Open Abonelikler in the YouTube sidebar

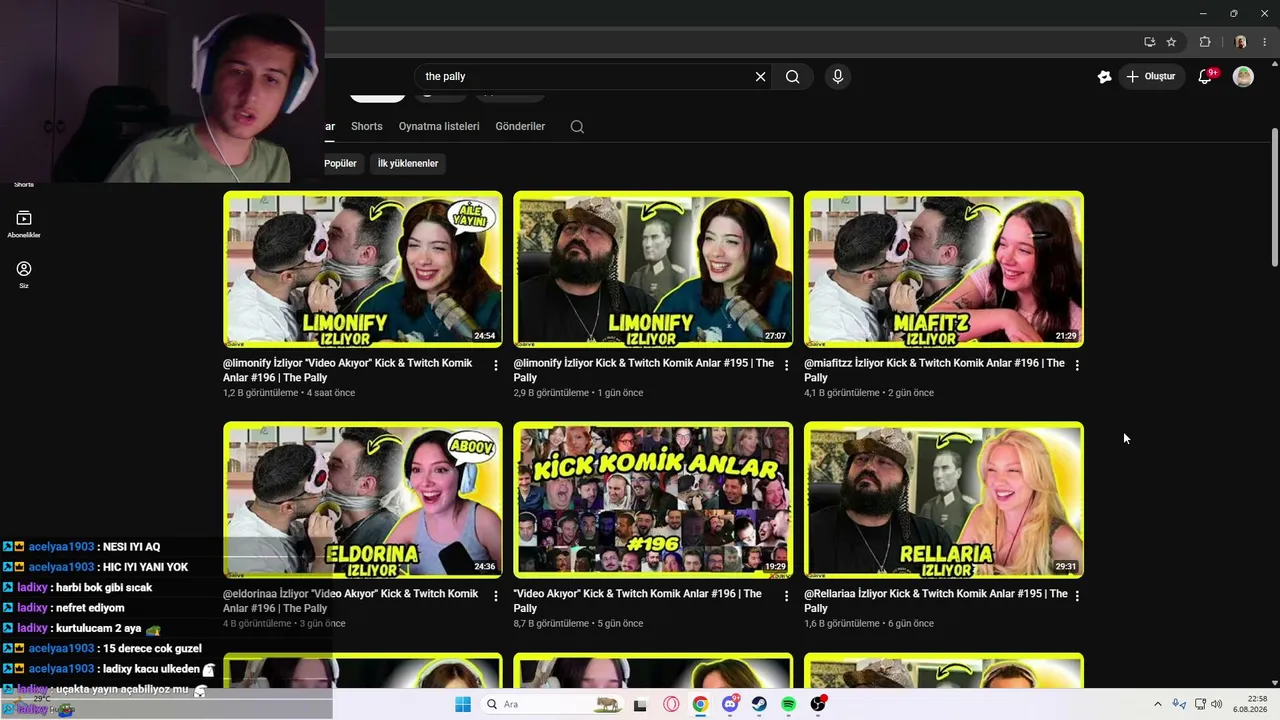tap(24, 224)
